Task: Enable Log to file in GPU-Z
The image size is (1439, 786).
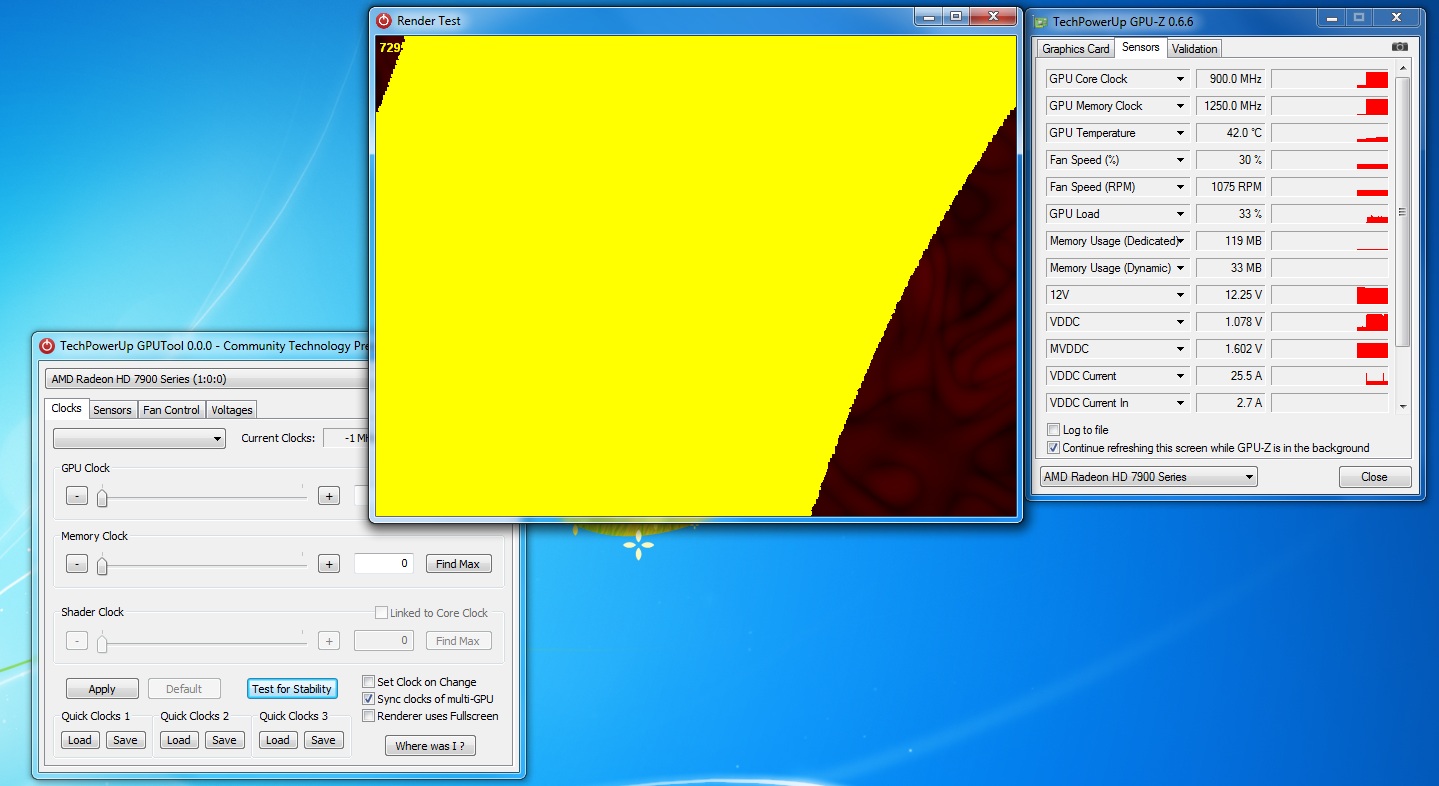Action: 1053,430
